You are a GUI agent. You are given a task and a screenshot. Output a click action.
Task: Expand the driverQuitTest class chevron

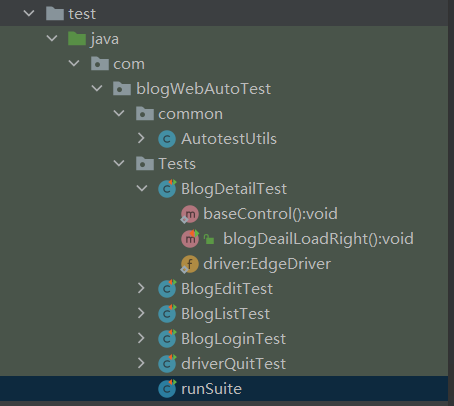[x=141, y=363]
